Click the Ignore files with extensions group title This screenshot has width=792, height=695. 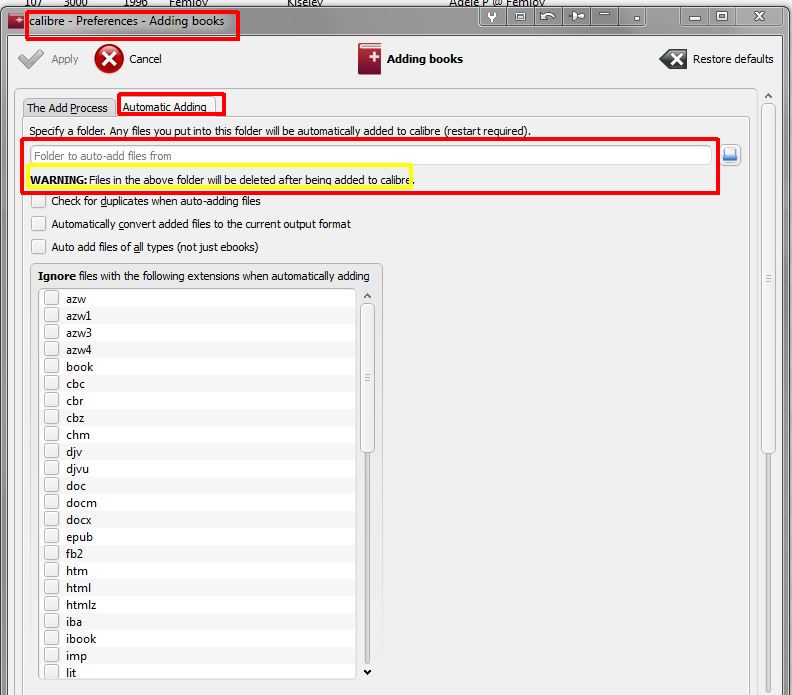(x=204, y=276)
